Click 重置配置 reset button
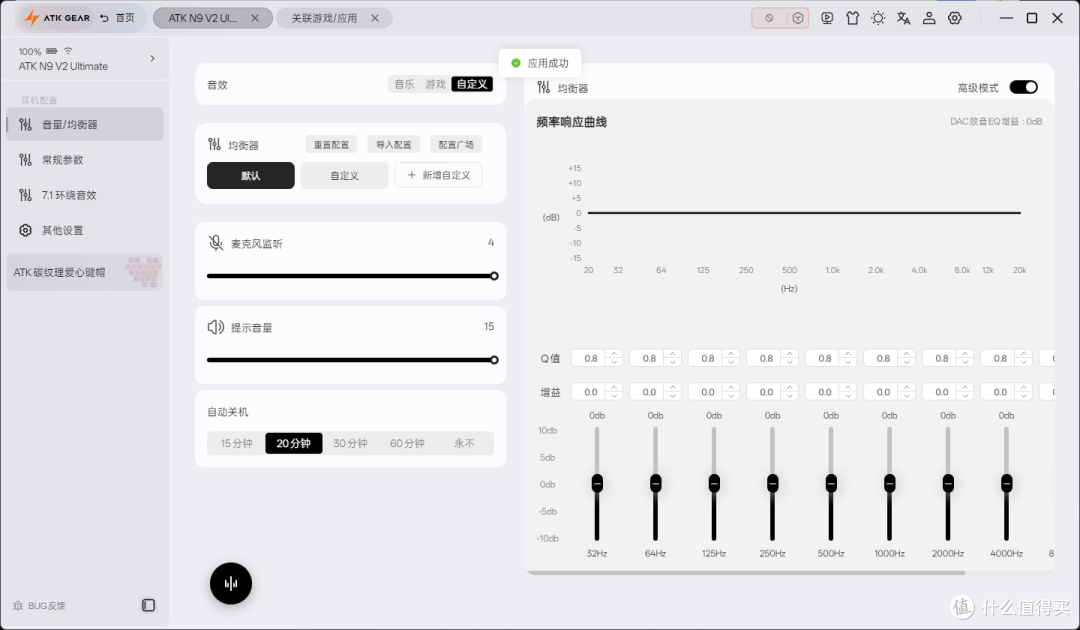The width and height of the screenshot is (1080, 630). pos(331,145)
